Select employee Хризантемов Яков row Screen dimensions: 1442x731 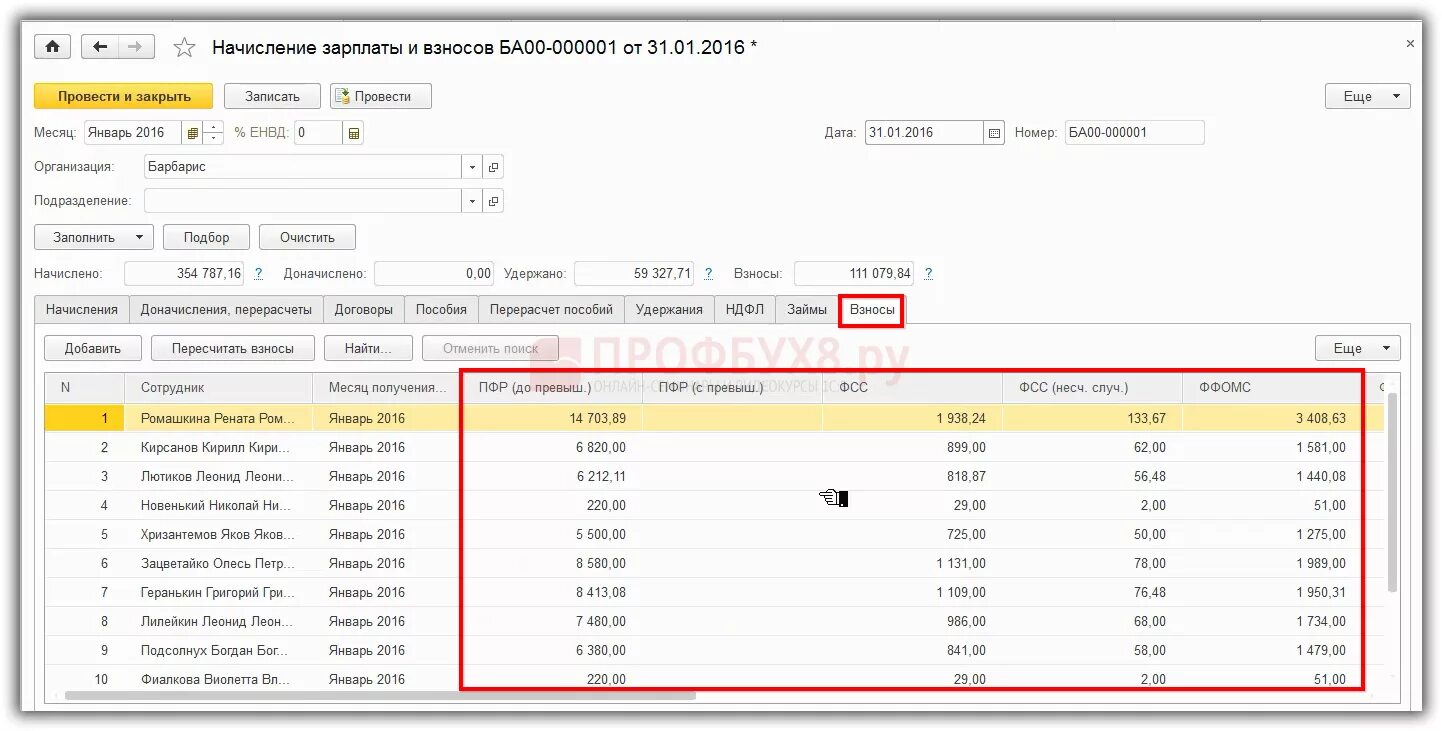(x=714, y=534)
